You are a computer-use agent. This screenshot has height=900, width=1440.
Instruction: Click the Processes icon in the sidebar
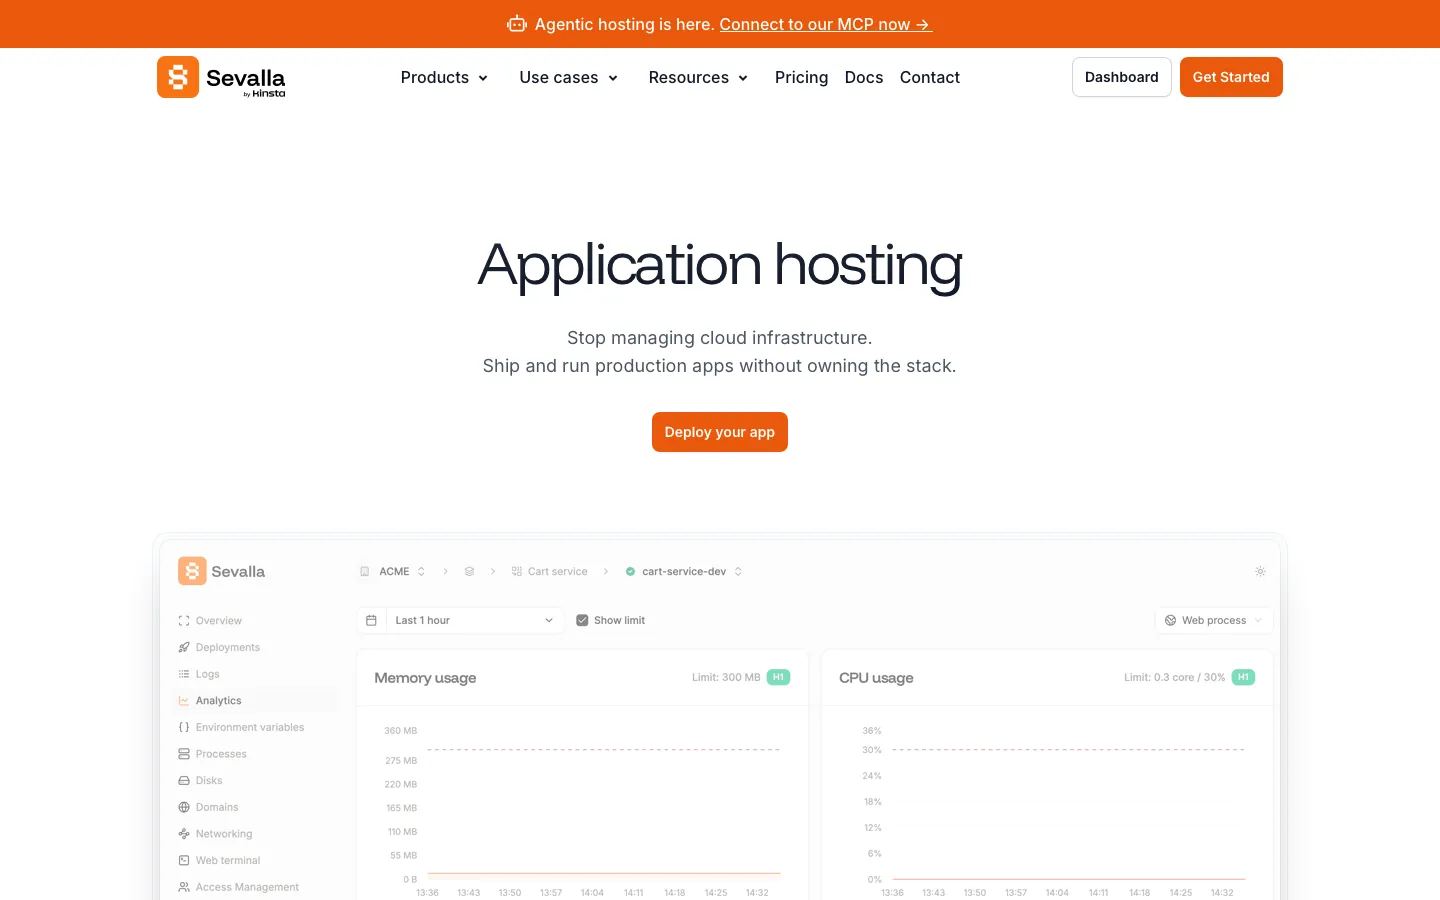click(x=184, y=754)
